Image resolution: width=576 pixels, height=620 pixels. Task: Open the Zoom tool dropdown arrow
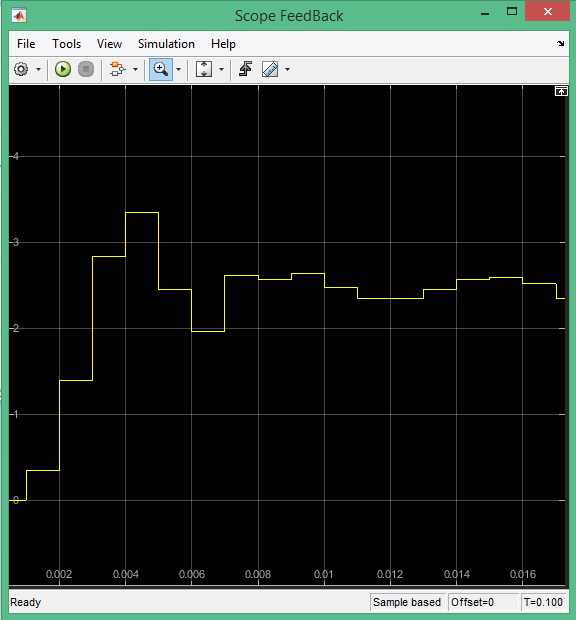click(178, 70)
